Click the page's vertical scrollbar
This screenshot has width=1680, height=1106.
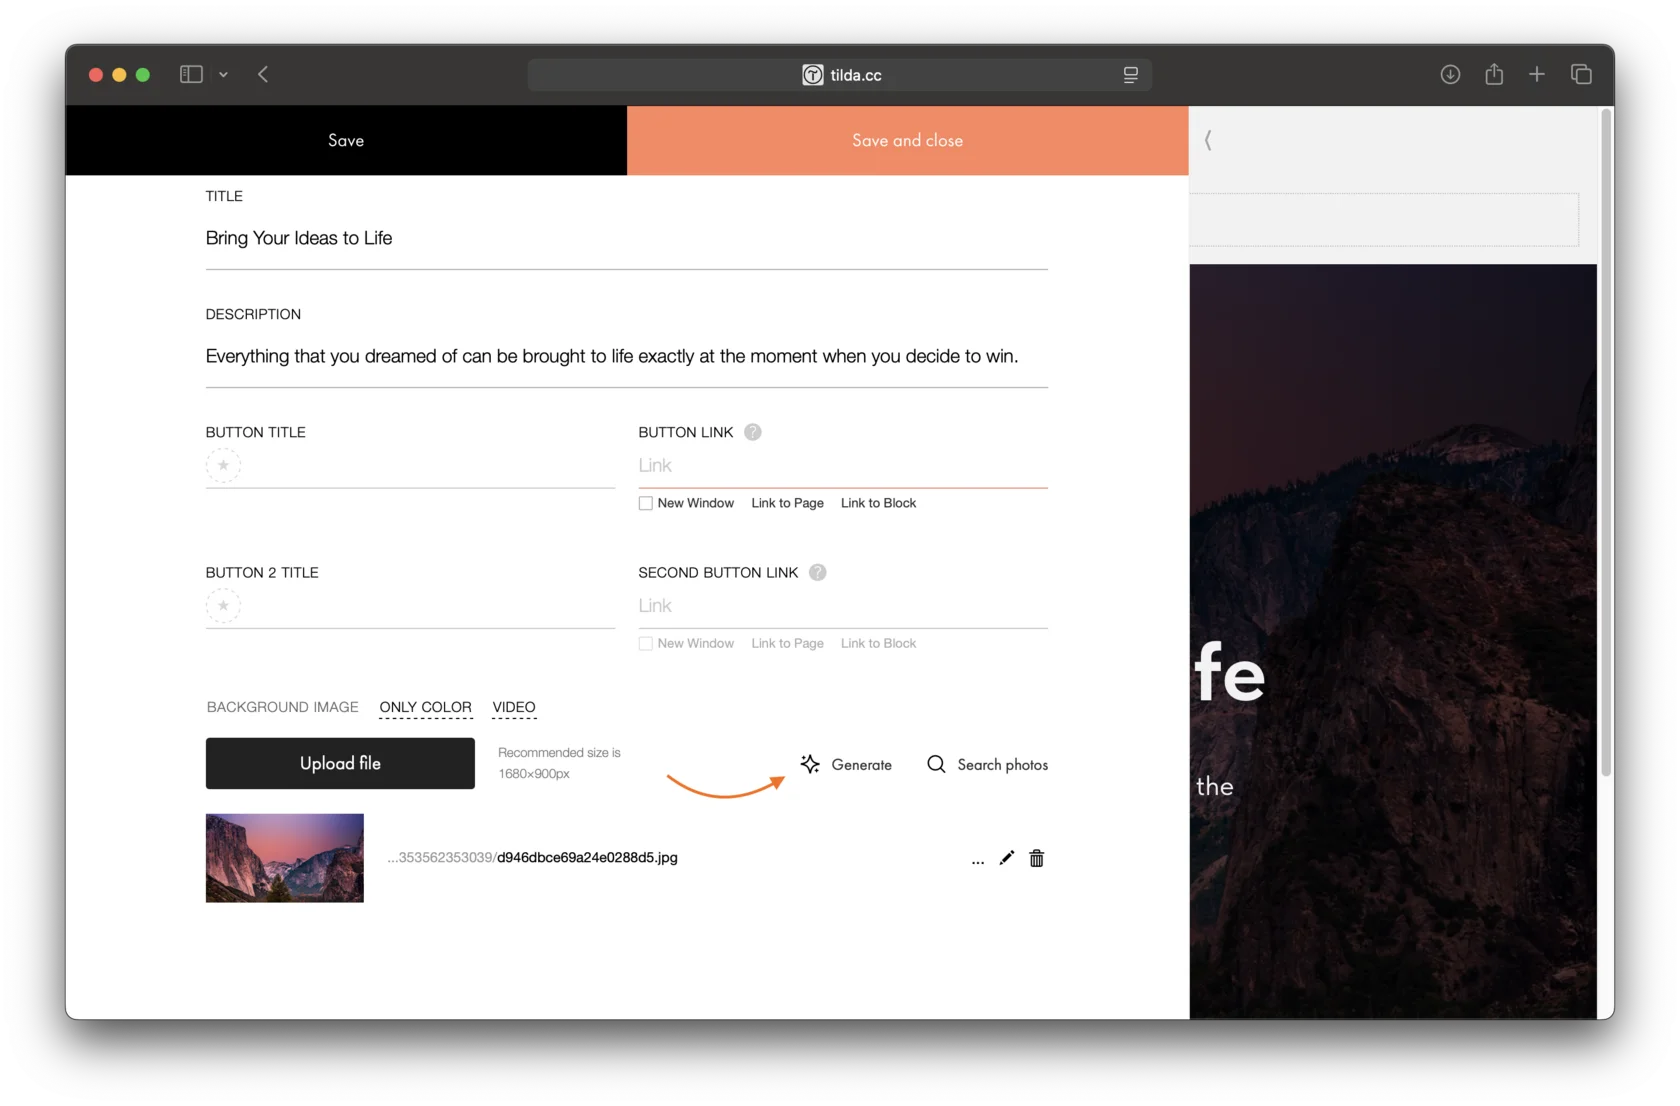[x=1606, y=442]
